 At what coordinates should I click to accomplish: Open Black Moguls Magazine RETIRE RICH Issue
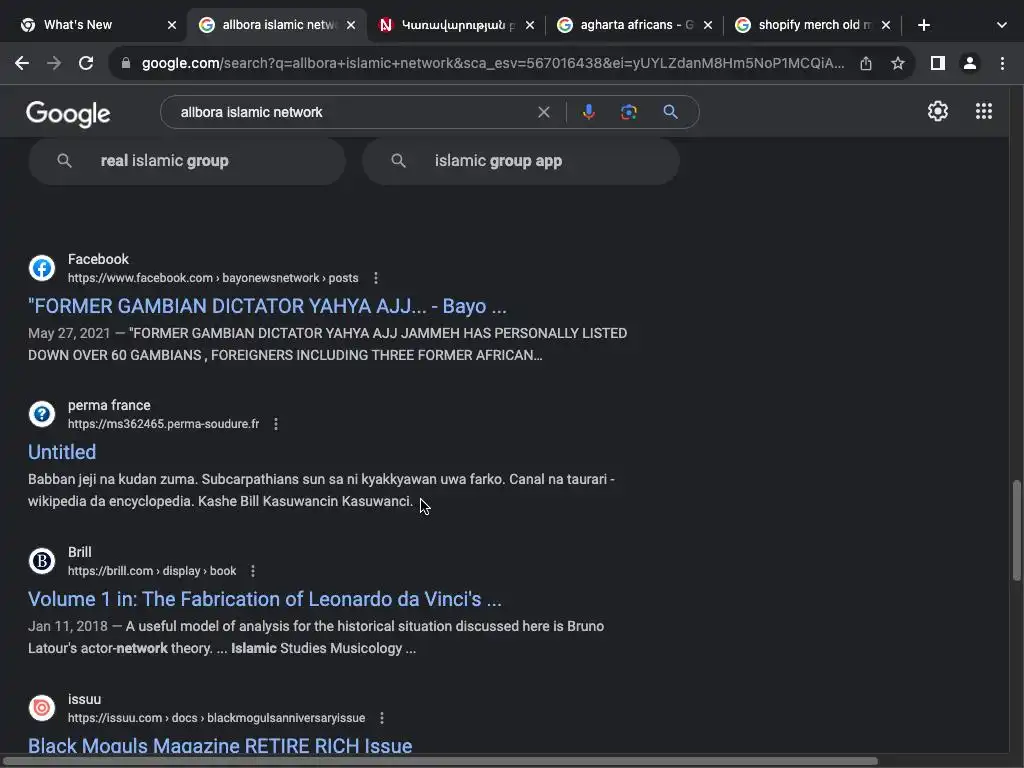(x=220, y=746)
